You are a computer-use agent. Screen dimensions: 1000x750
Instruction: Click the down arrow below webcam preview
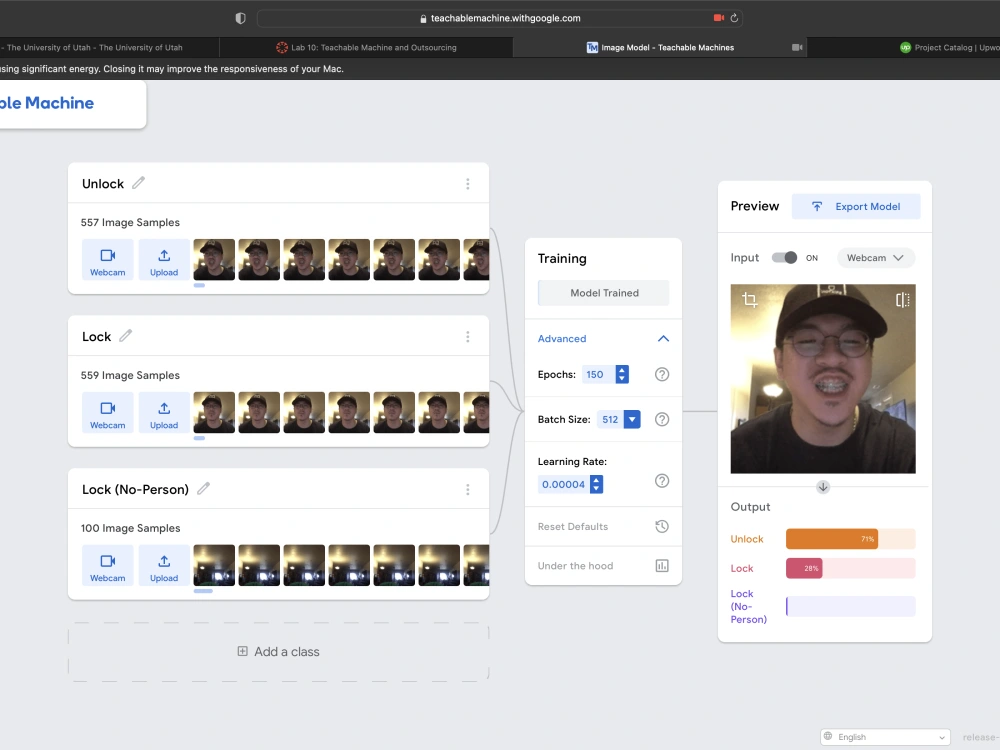(823, 487)
